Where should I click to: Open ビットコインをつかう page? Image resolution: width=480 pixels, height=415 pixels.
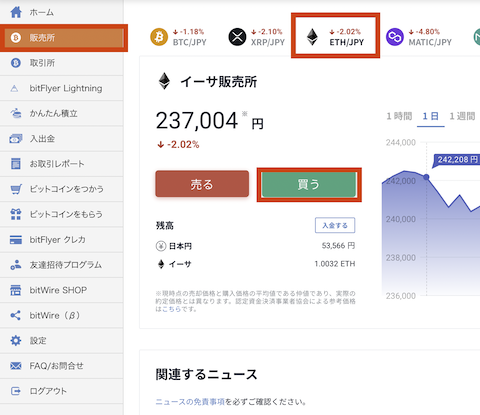(x=62, y=189)
